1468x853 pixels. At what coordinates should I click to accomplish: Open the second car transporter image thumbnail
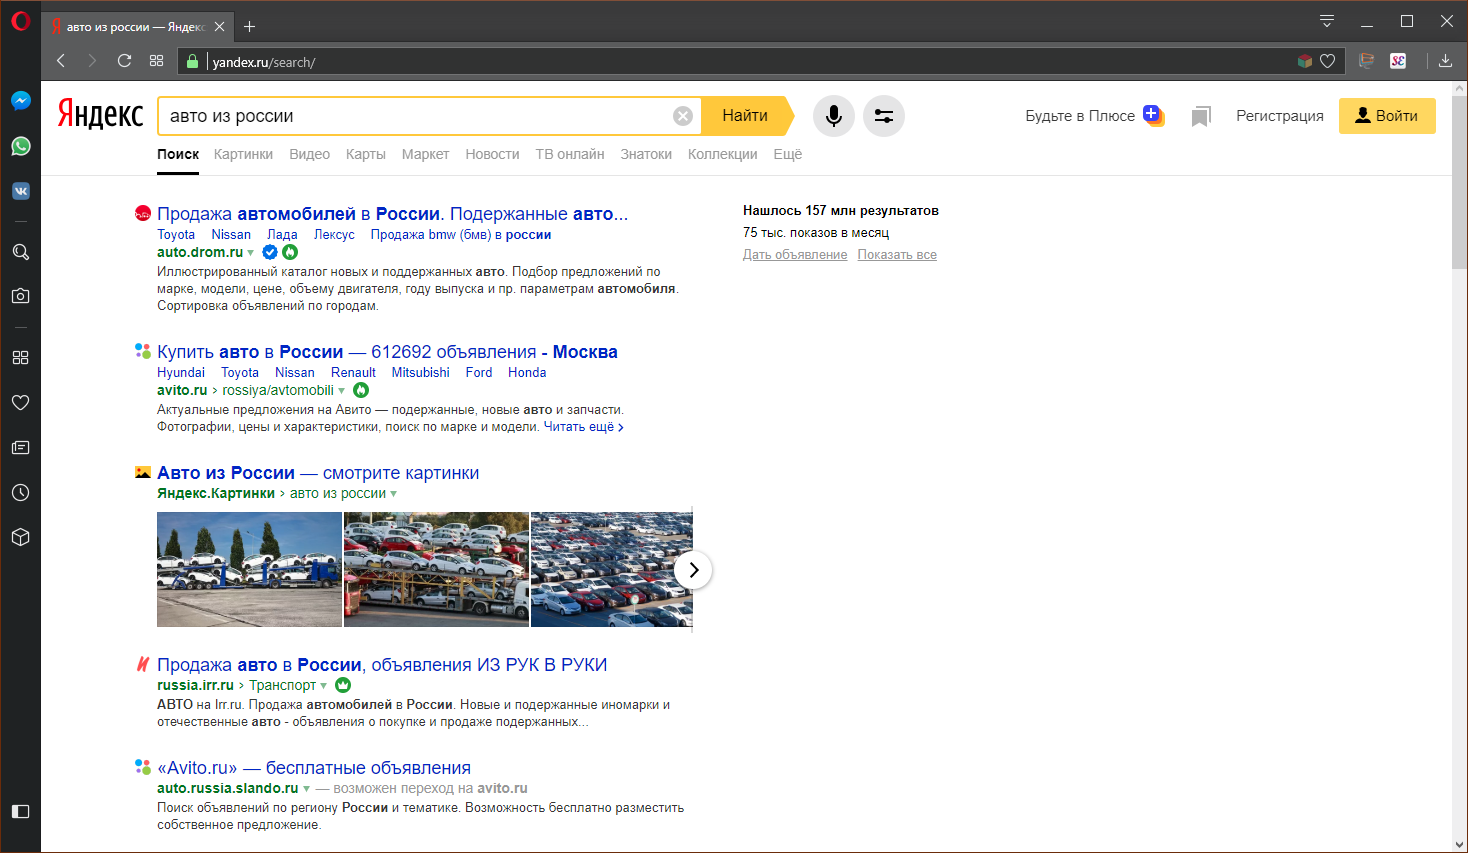(x=436, y=570)
